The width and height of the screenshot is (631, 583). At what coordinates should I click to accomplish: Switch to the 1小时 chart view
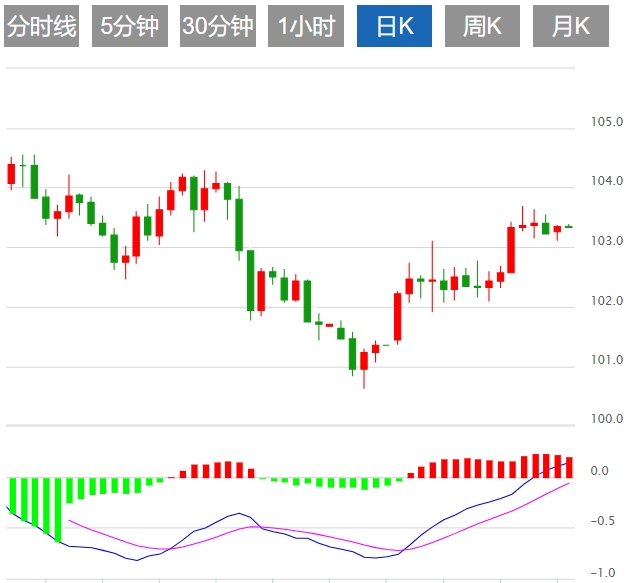coord(306,27)
